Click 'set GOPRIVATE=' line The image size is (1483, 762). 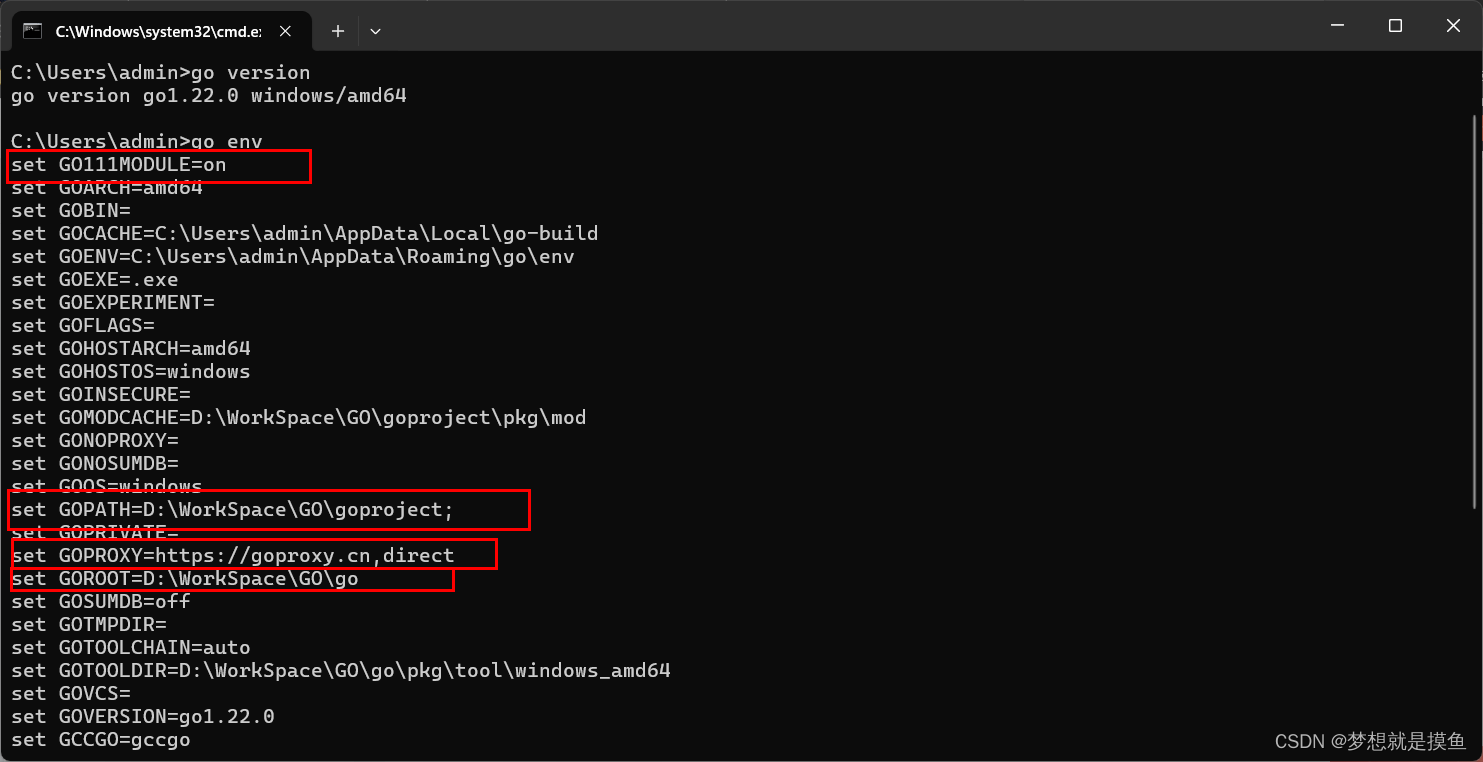tap(95, 532)
